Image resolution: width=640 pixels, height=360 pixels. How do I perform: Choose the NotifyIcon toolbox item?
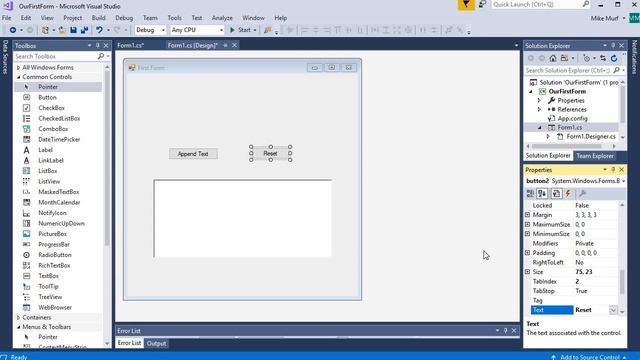point(52,213)
